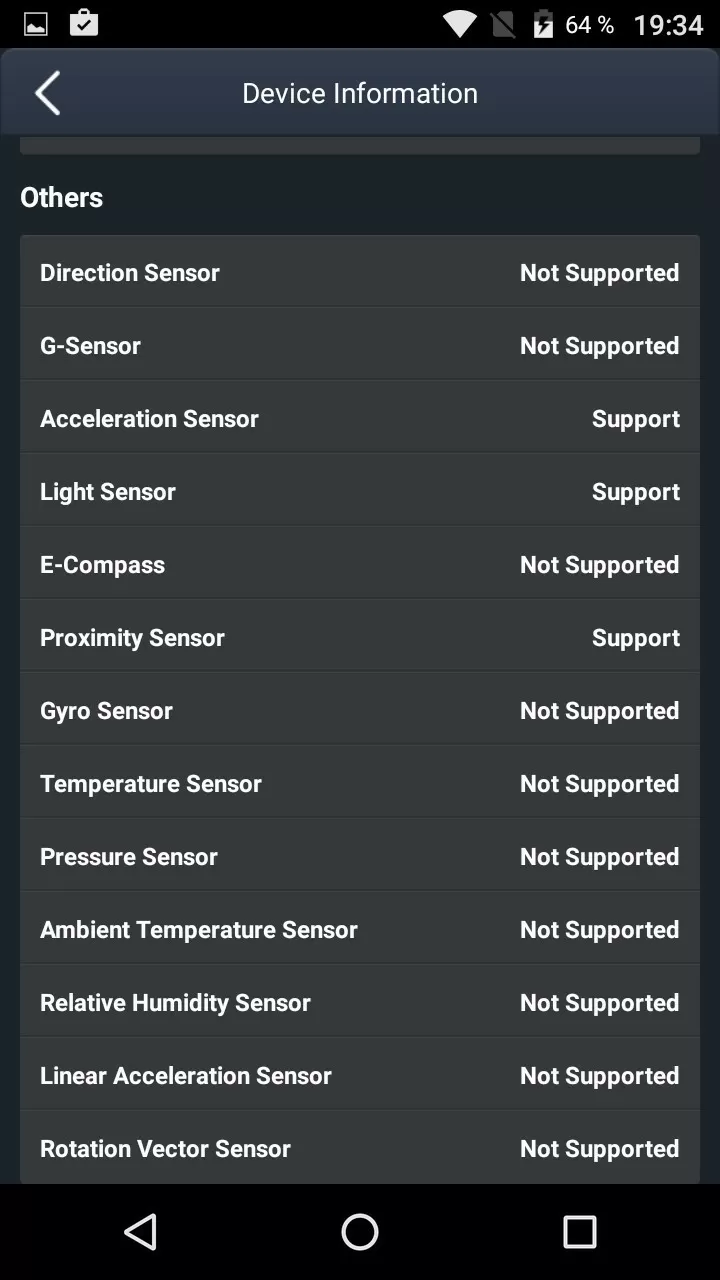Tap the Temperature Sensor row

pos(360,784)
